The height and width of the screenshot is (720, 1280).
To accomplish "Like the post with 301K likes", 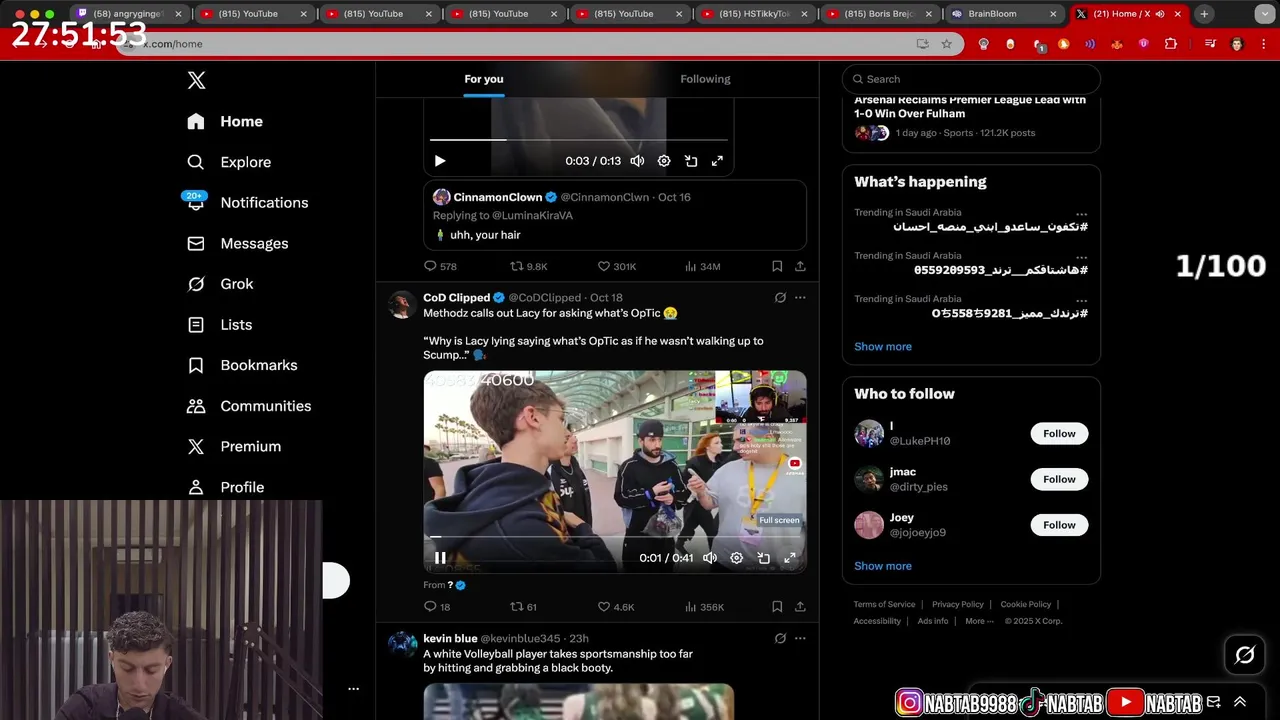I will [617, 266].
